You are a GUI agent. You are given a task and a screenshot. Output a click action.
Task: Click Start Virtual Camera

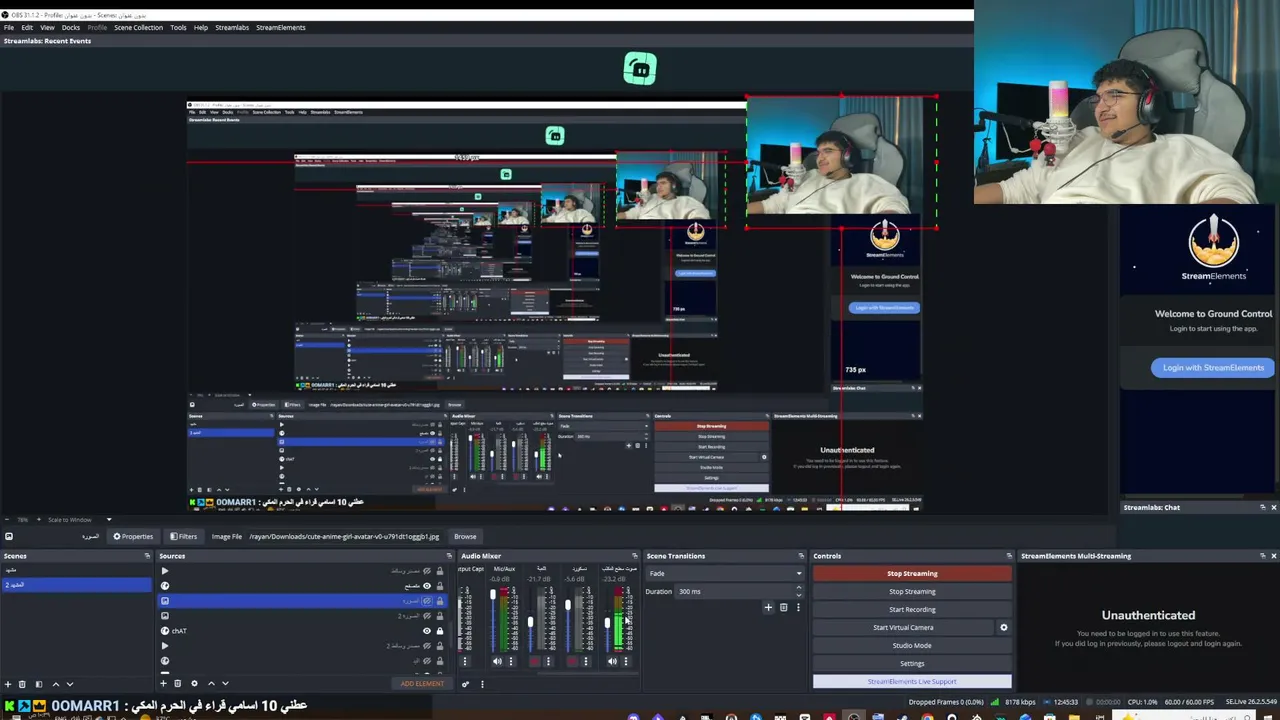[903, 627]
